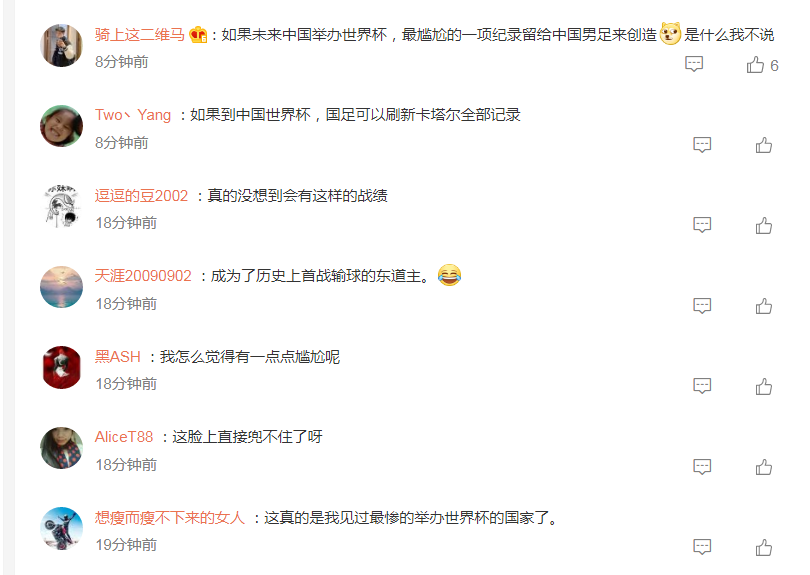The width and height of the screenshot is (810, 575).
Task: Reply to 天涯20090902's comment
Action: tap(702, 305)
